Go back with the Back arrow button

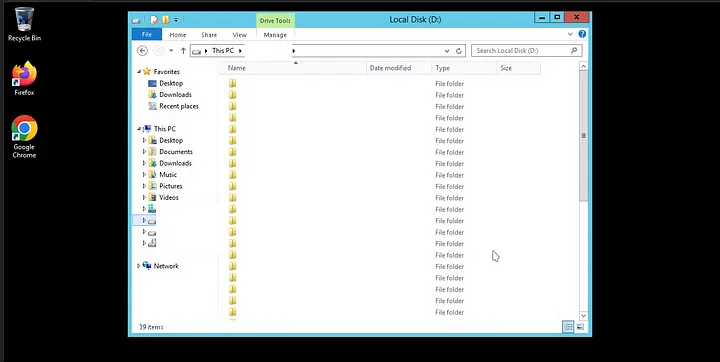[x=142, y=51]
